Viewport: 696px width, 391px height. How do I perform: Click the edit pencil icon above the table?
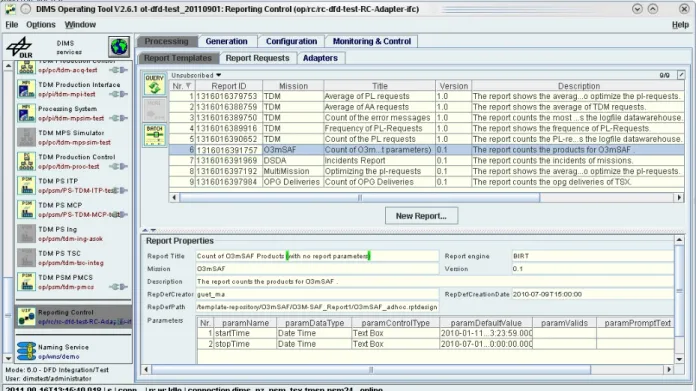681,75
